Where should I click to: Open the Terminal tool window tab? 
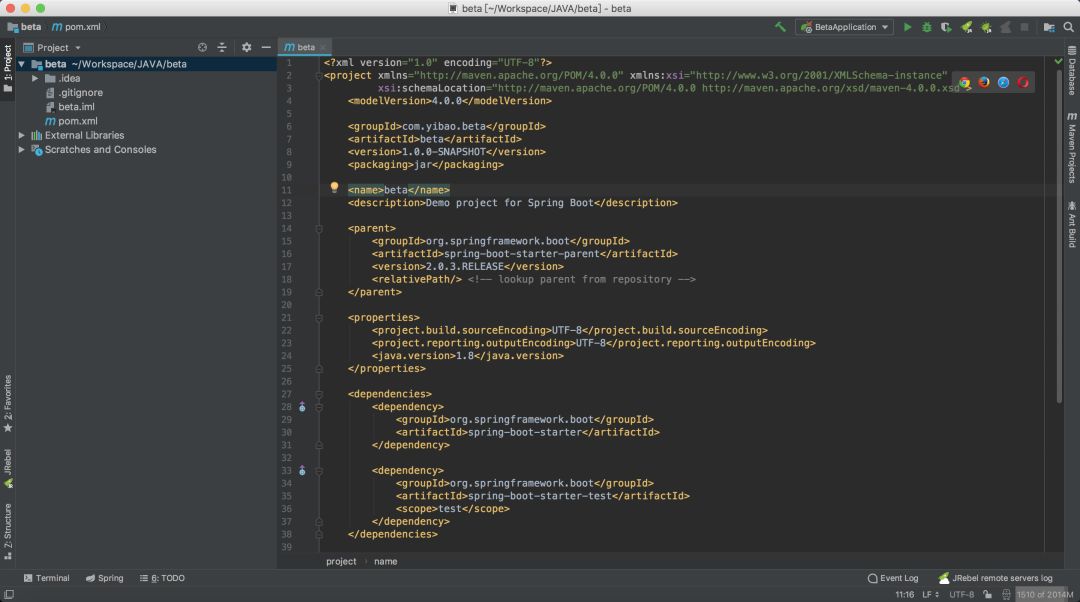tap(47, 578)
